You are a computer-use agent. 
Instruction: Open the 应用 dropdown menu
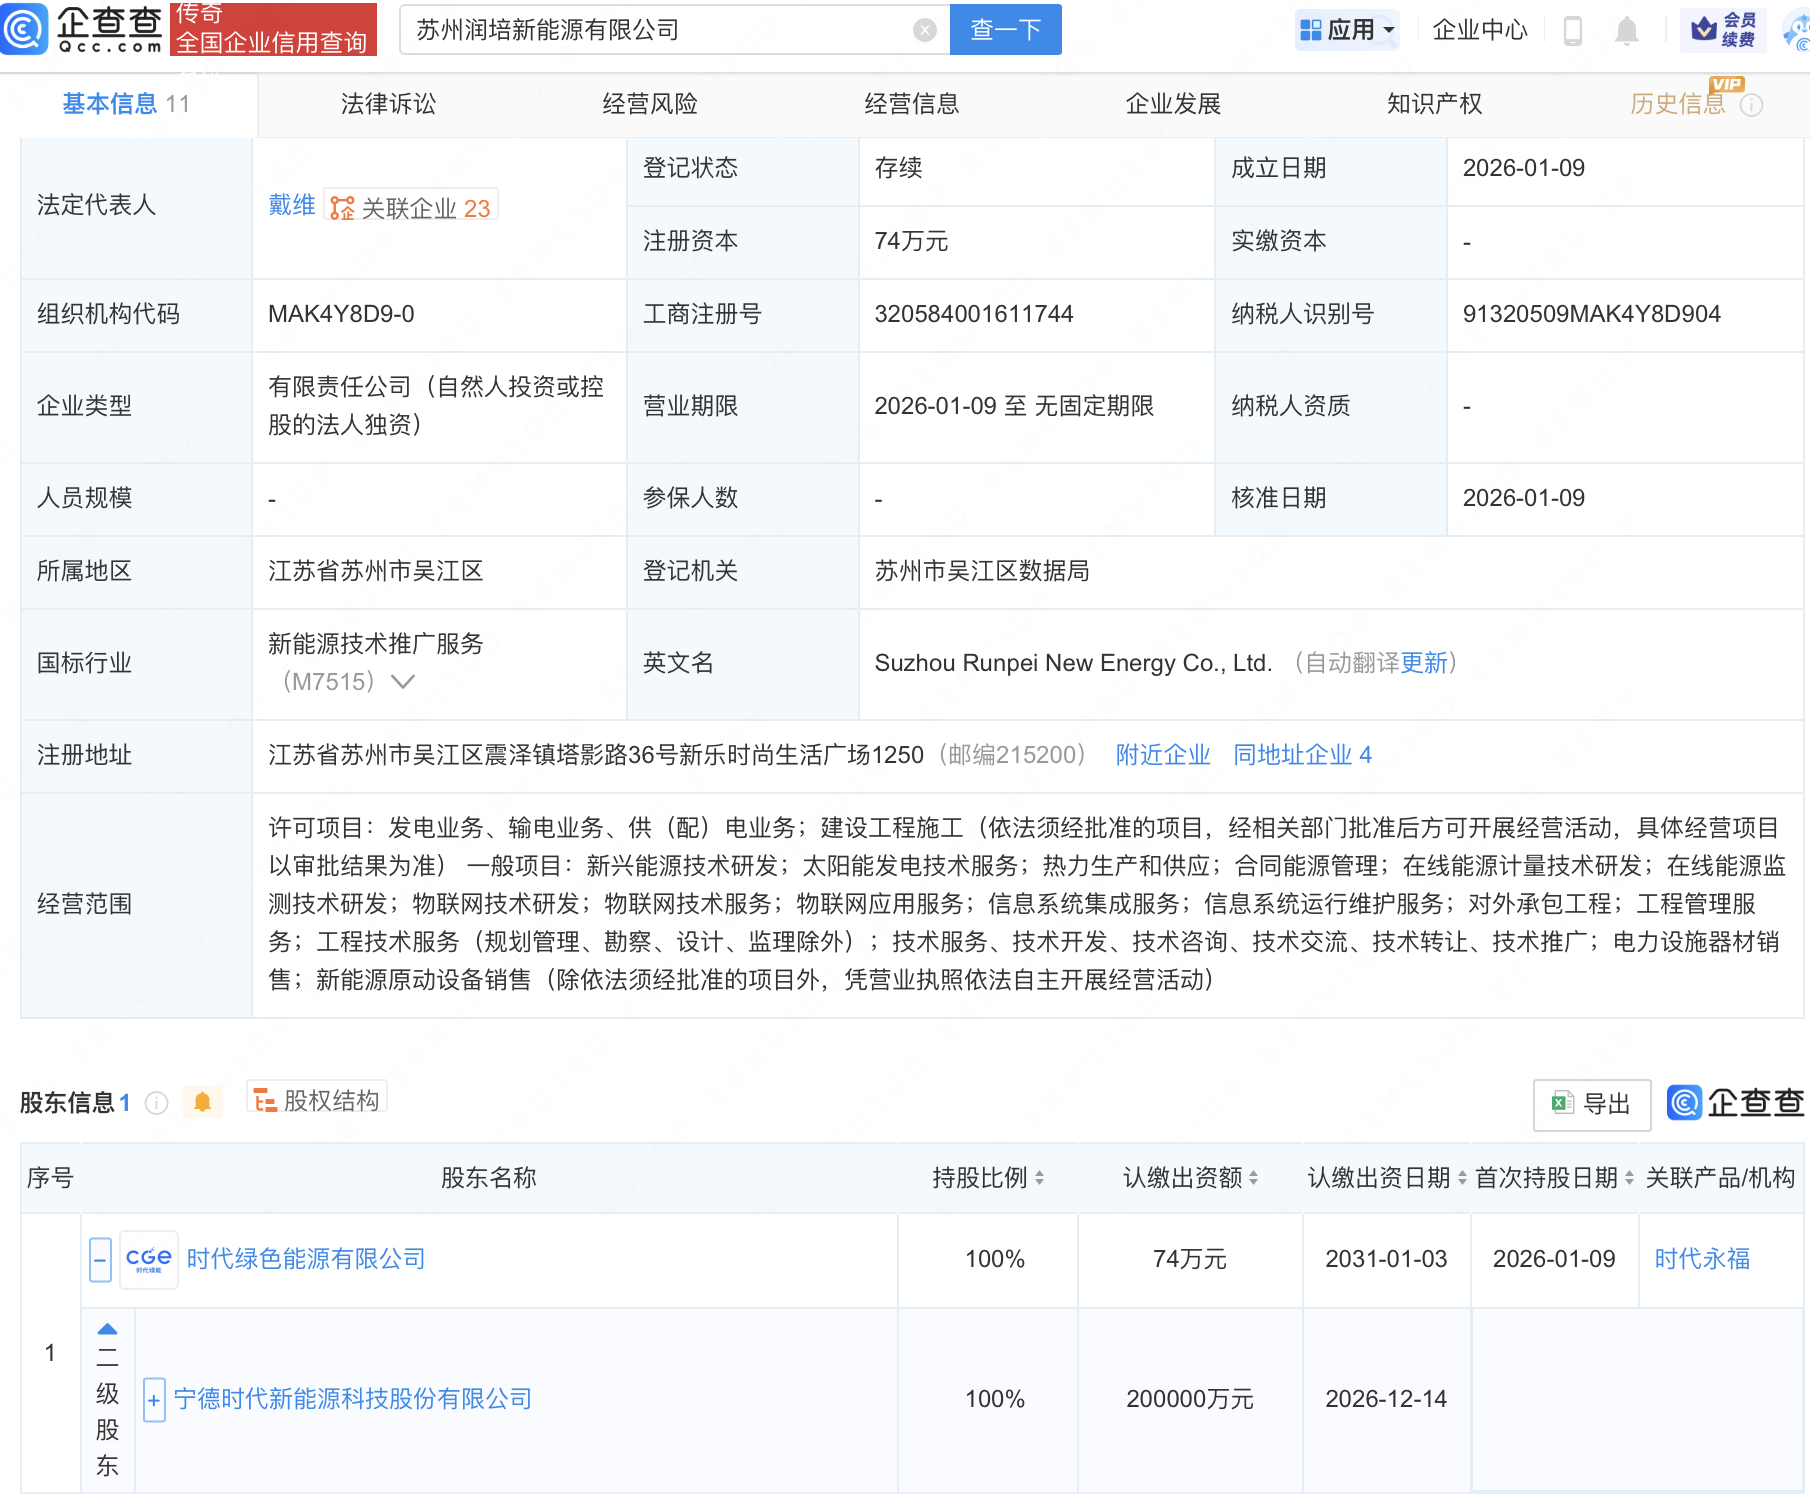[x=1347, y=30]
